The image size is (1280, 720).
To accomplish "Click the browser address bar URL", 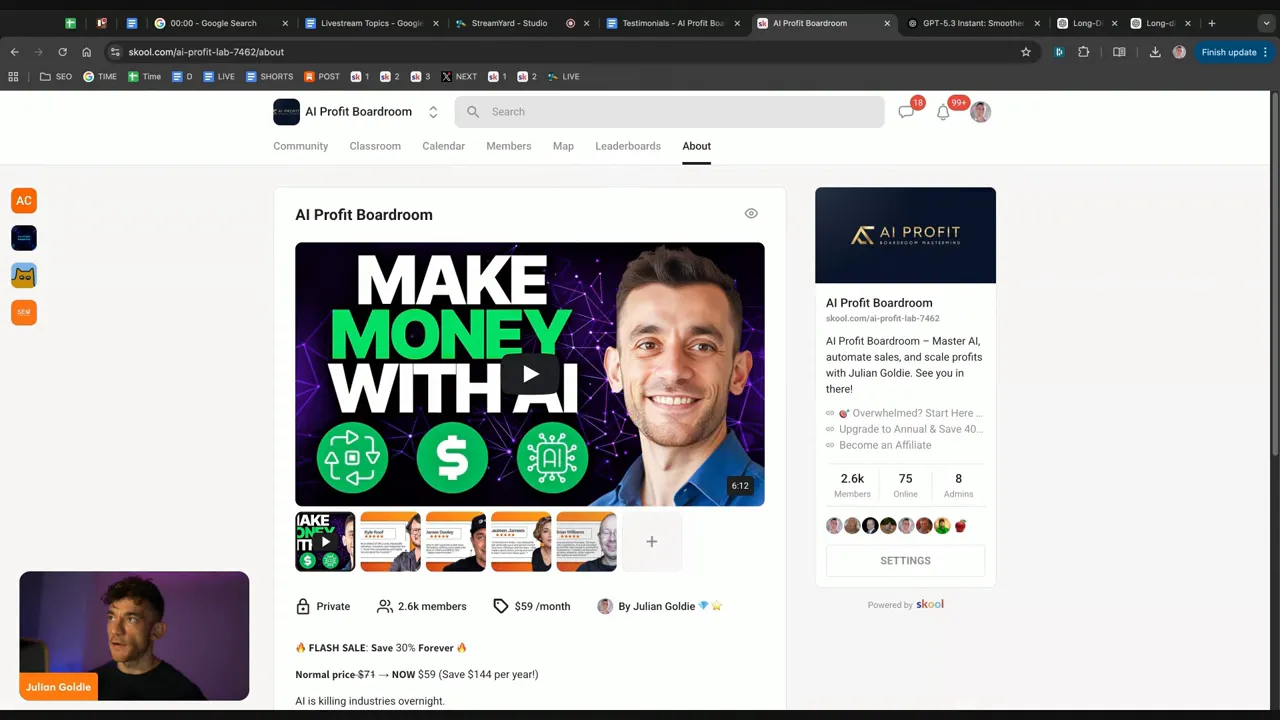I will click(206, 52).
